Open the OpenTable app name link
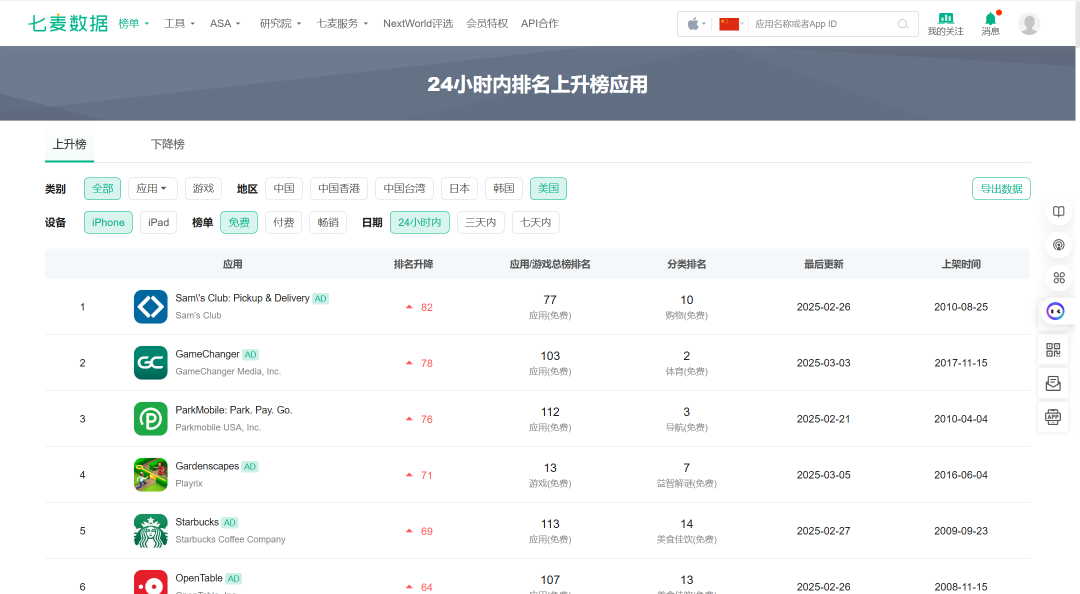 [199, 577]
